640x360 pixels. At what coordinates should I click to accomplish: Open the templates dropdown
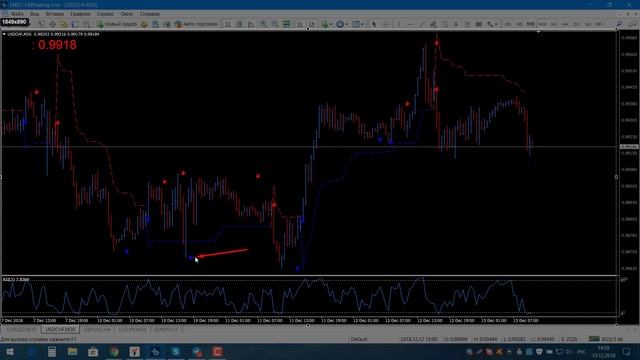coord(358,24)
